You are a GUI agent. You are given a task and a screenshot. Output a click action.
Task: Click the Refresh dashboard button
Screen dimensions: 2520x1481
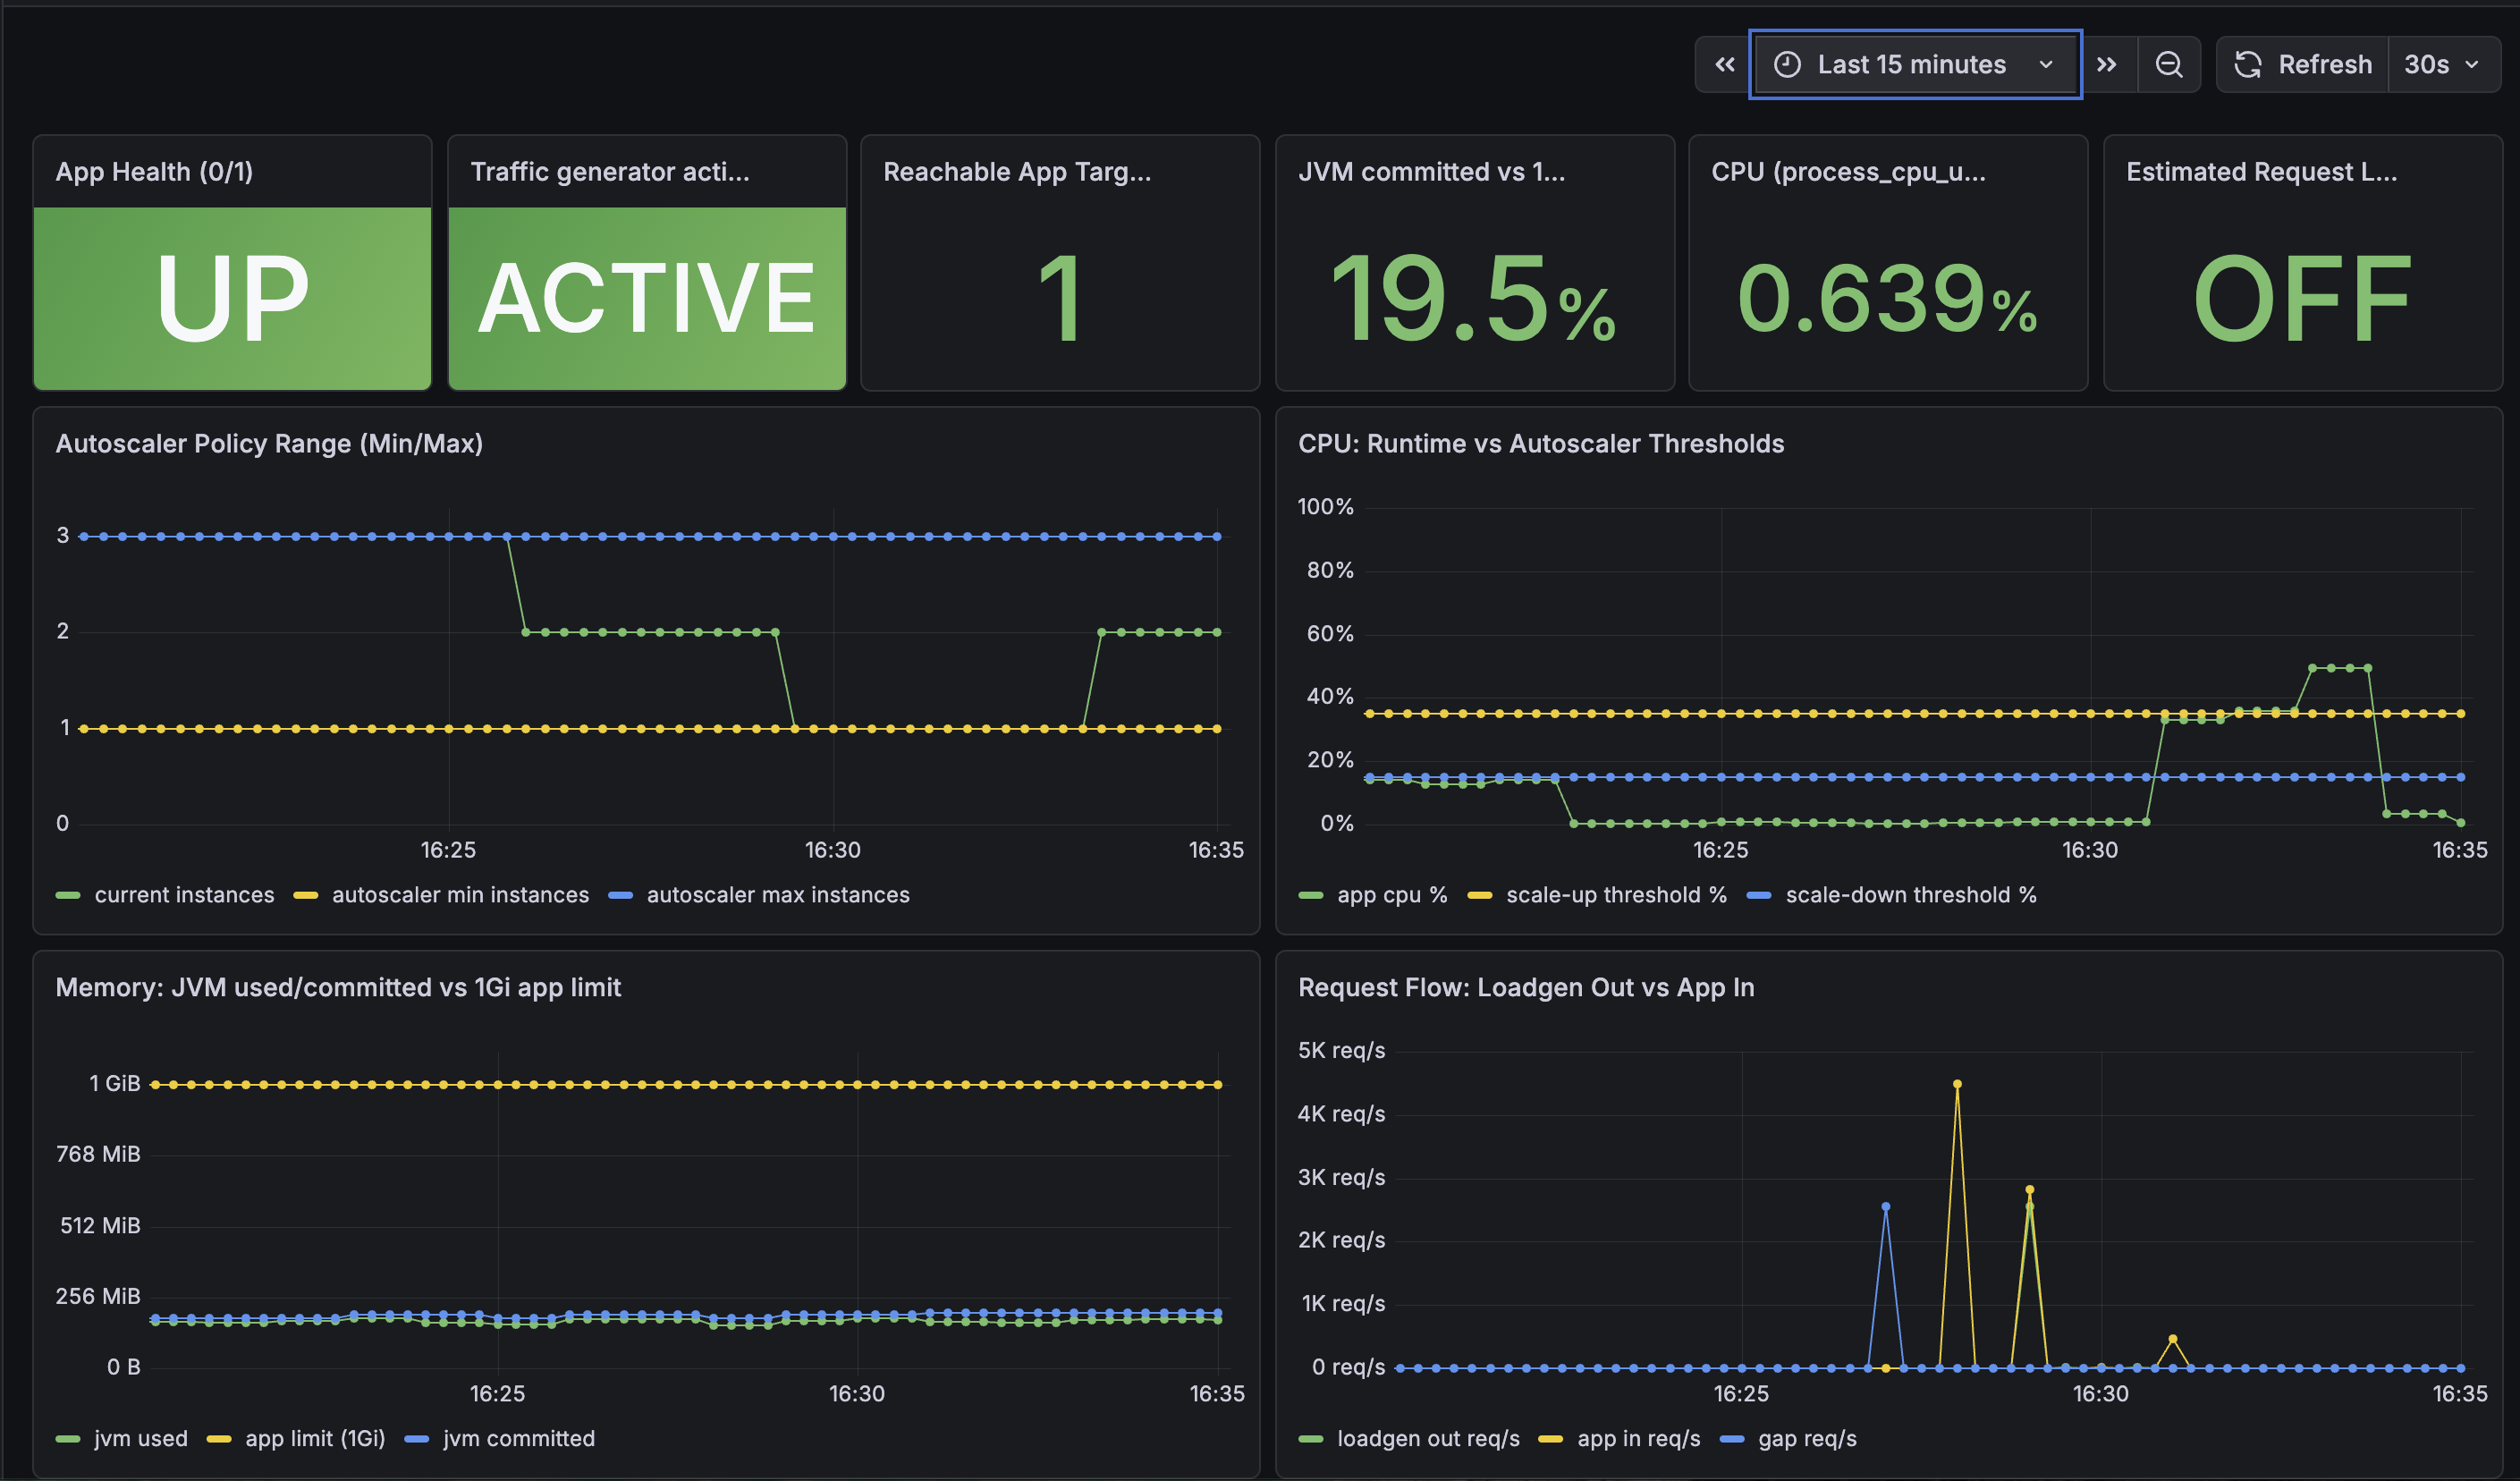[2303, 65]
